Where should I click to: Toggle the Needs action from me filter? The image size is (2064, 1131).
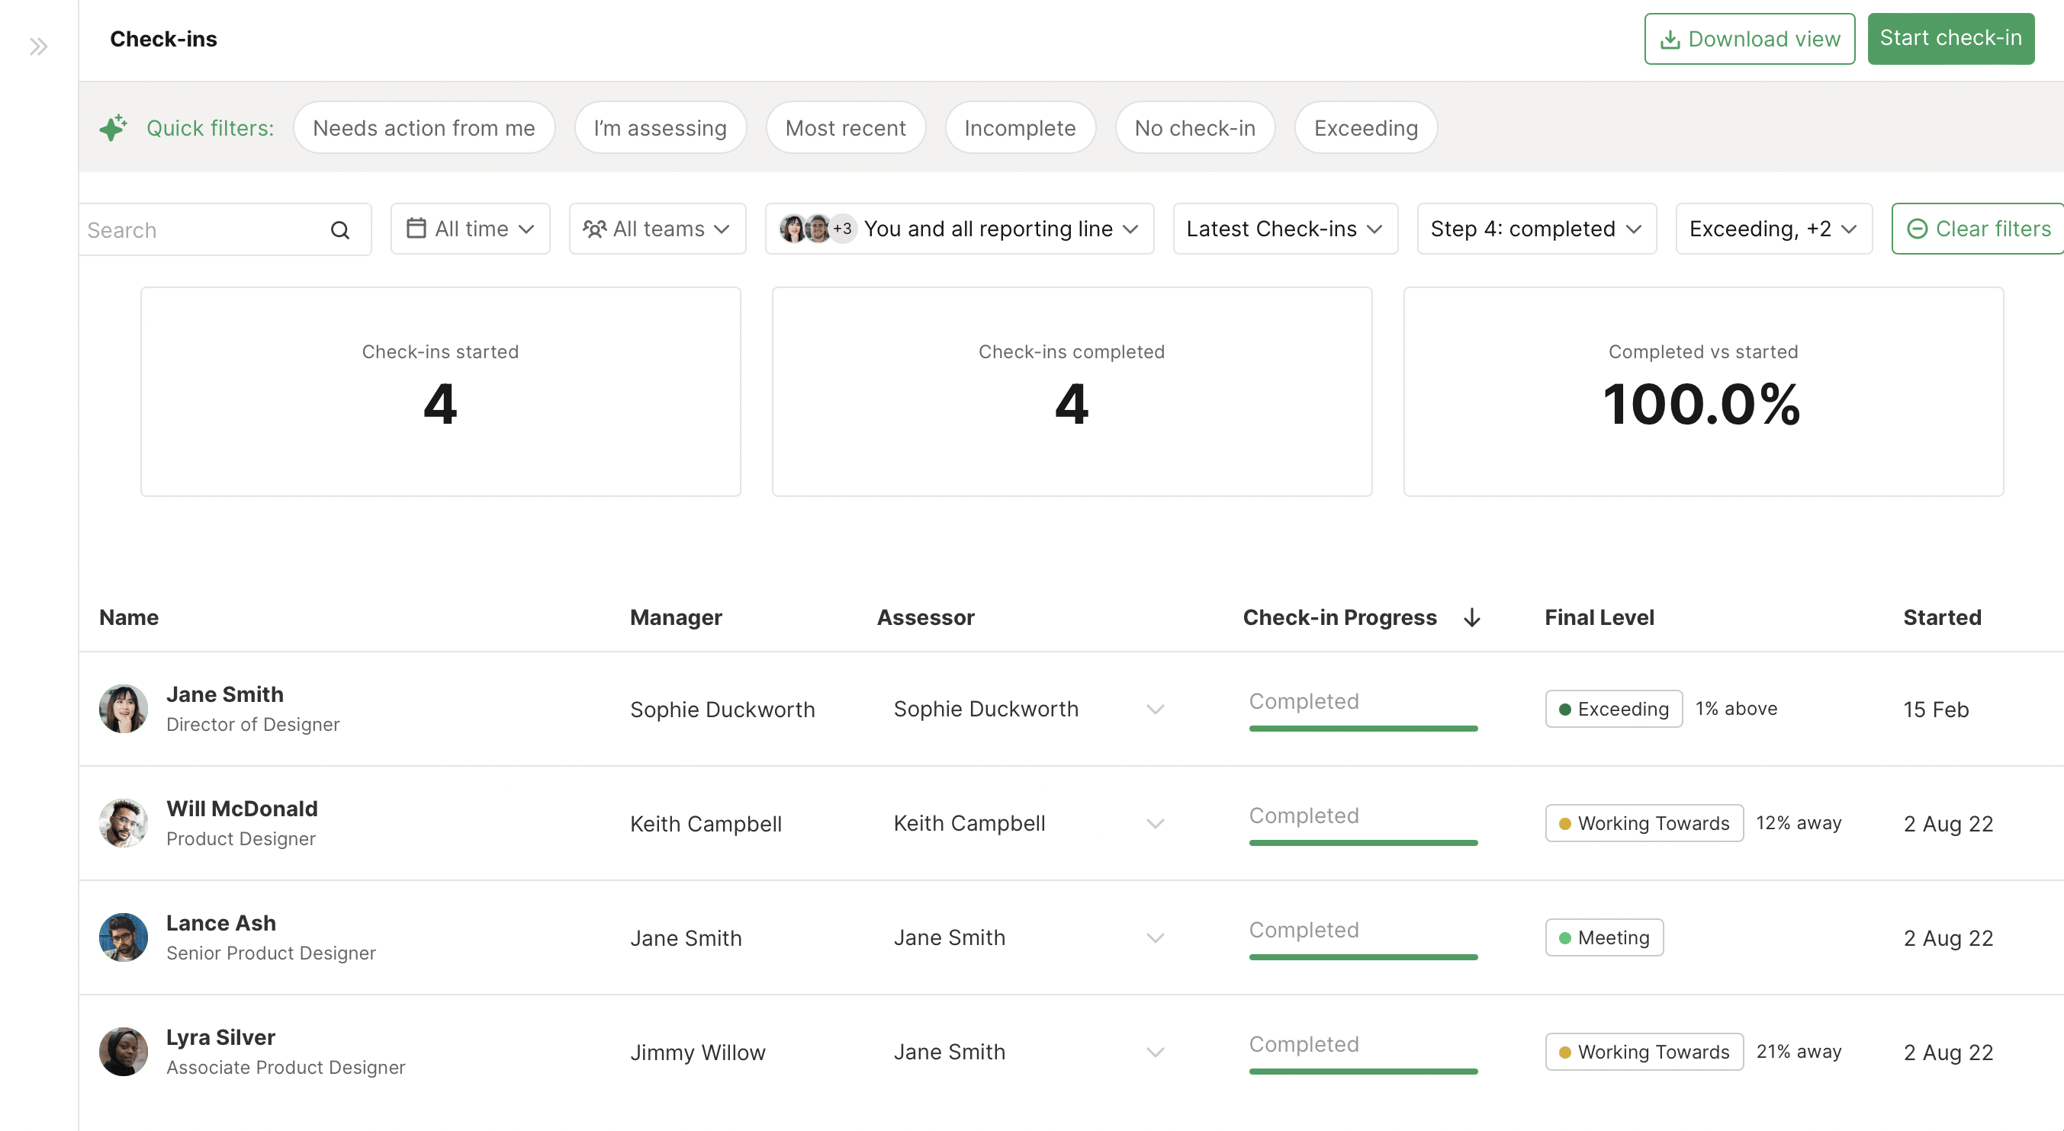pos(423,128)
